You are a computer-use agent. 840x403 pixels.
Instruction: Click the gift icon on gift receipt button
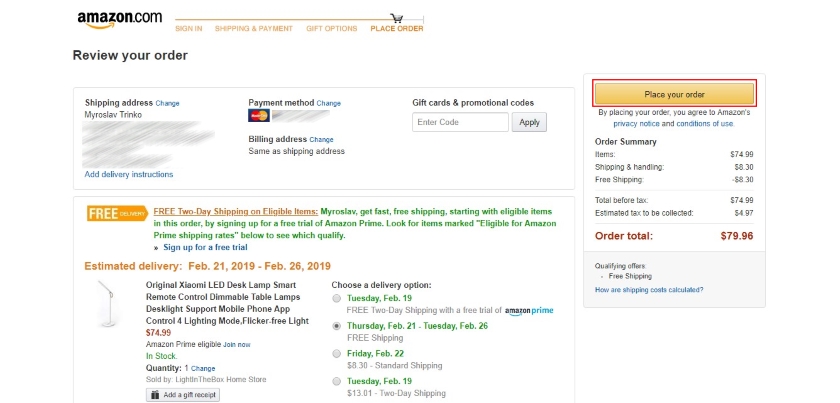(x=155, y=395)
